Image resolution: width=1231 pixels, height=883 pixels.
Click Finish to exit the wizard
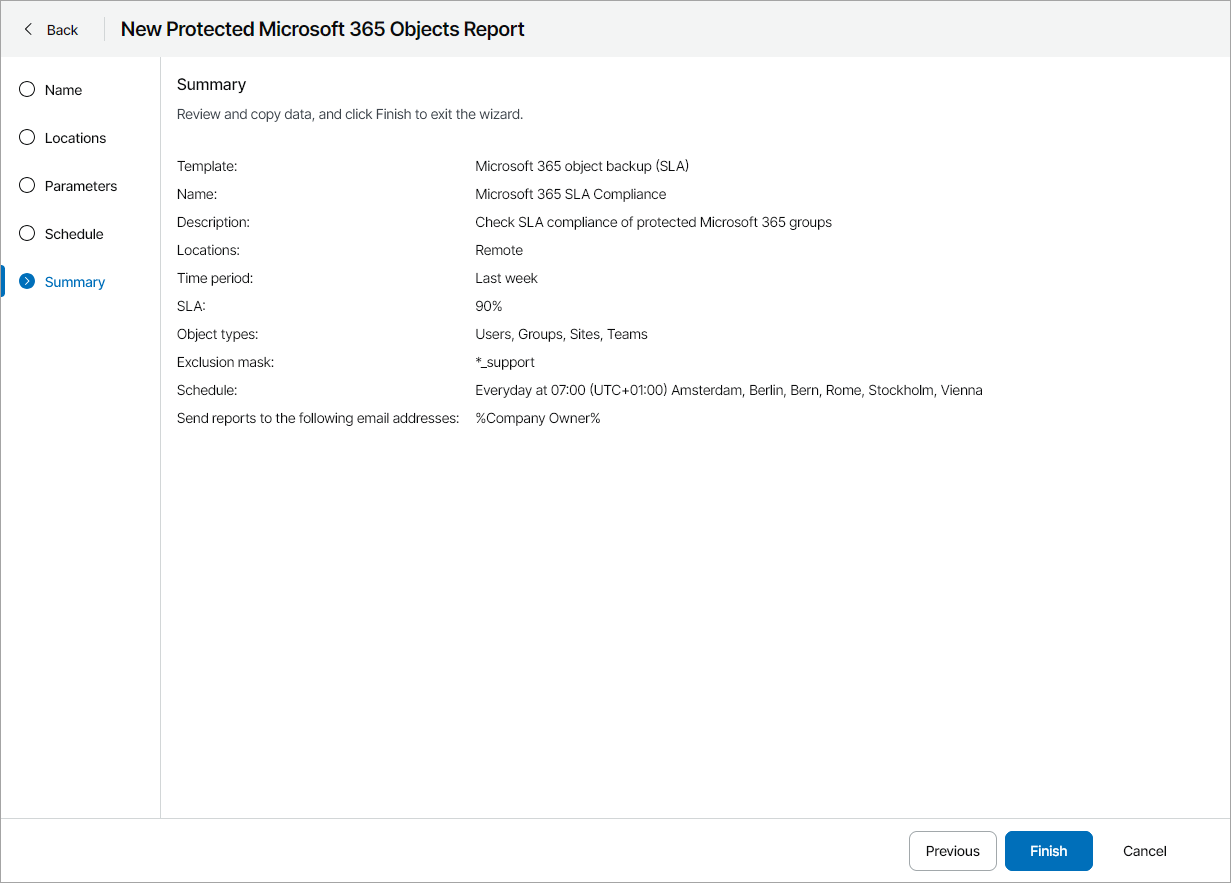[1048, 851]
